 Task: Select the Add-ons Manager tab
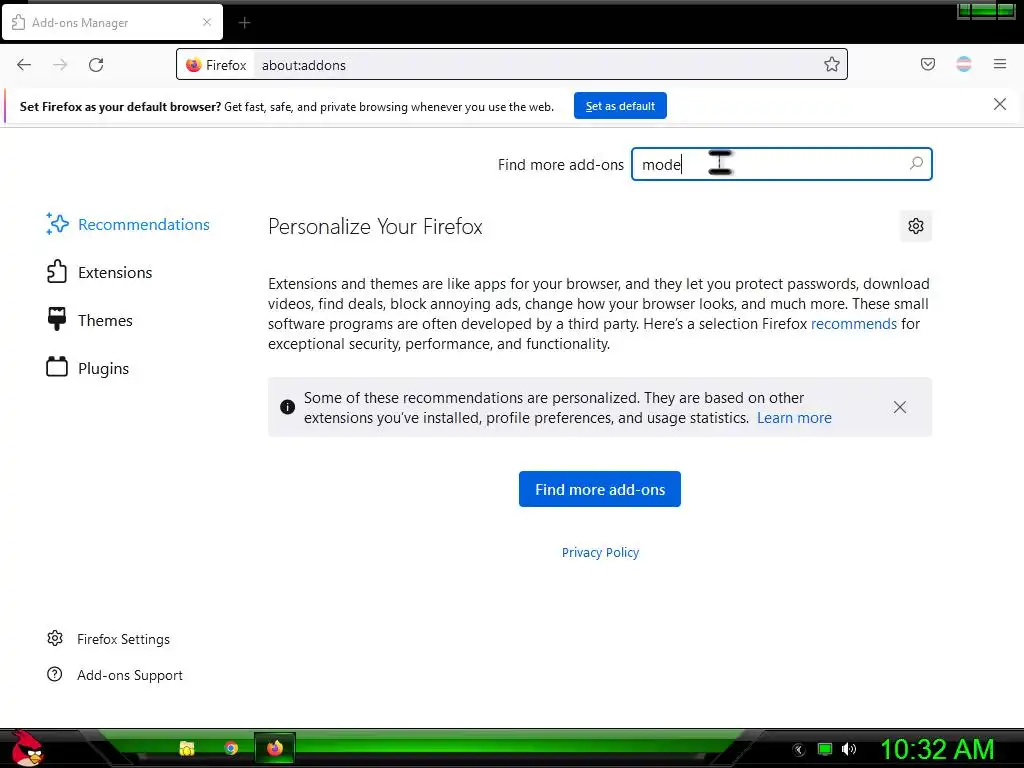tap(112, 22)
